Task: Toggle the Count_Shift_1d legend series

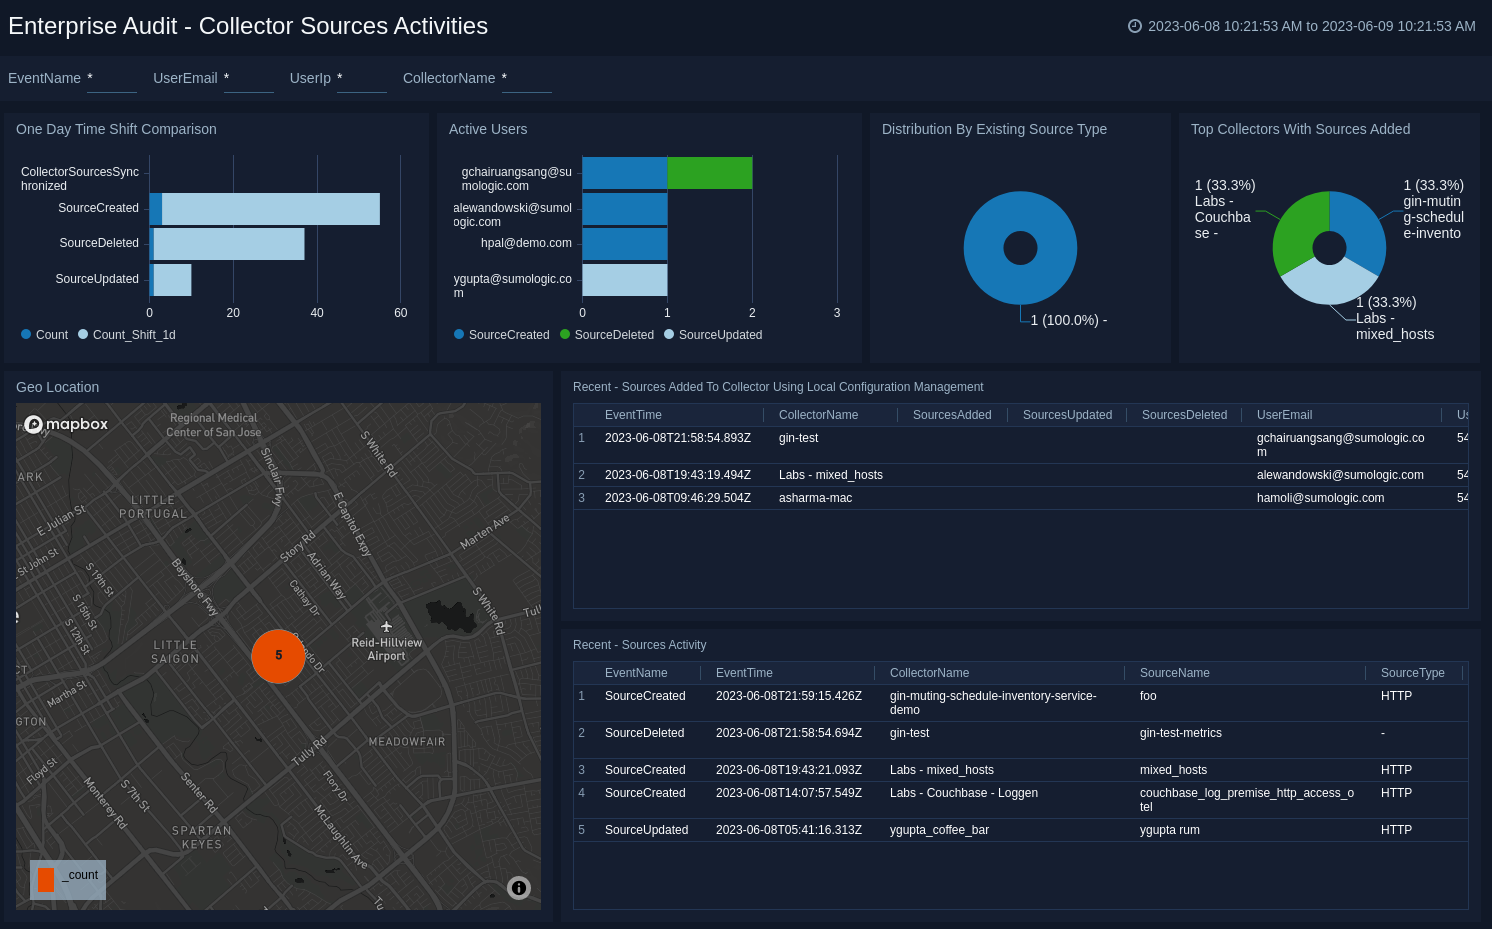Action: [x=83, y=335]
